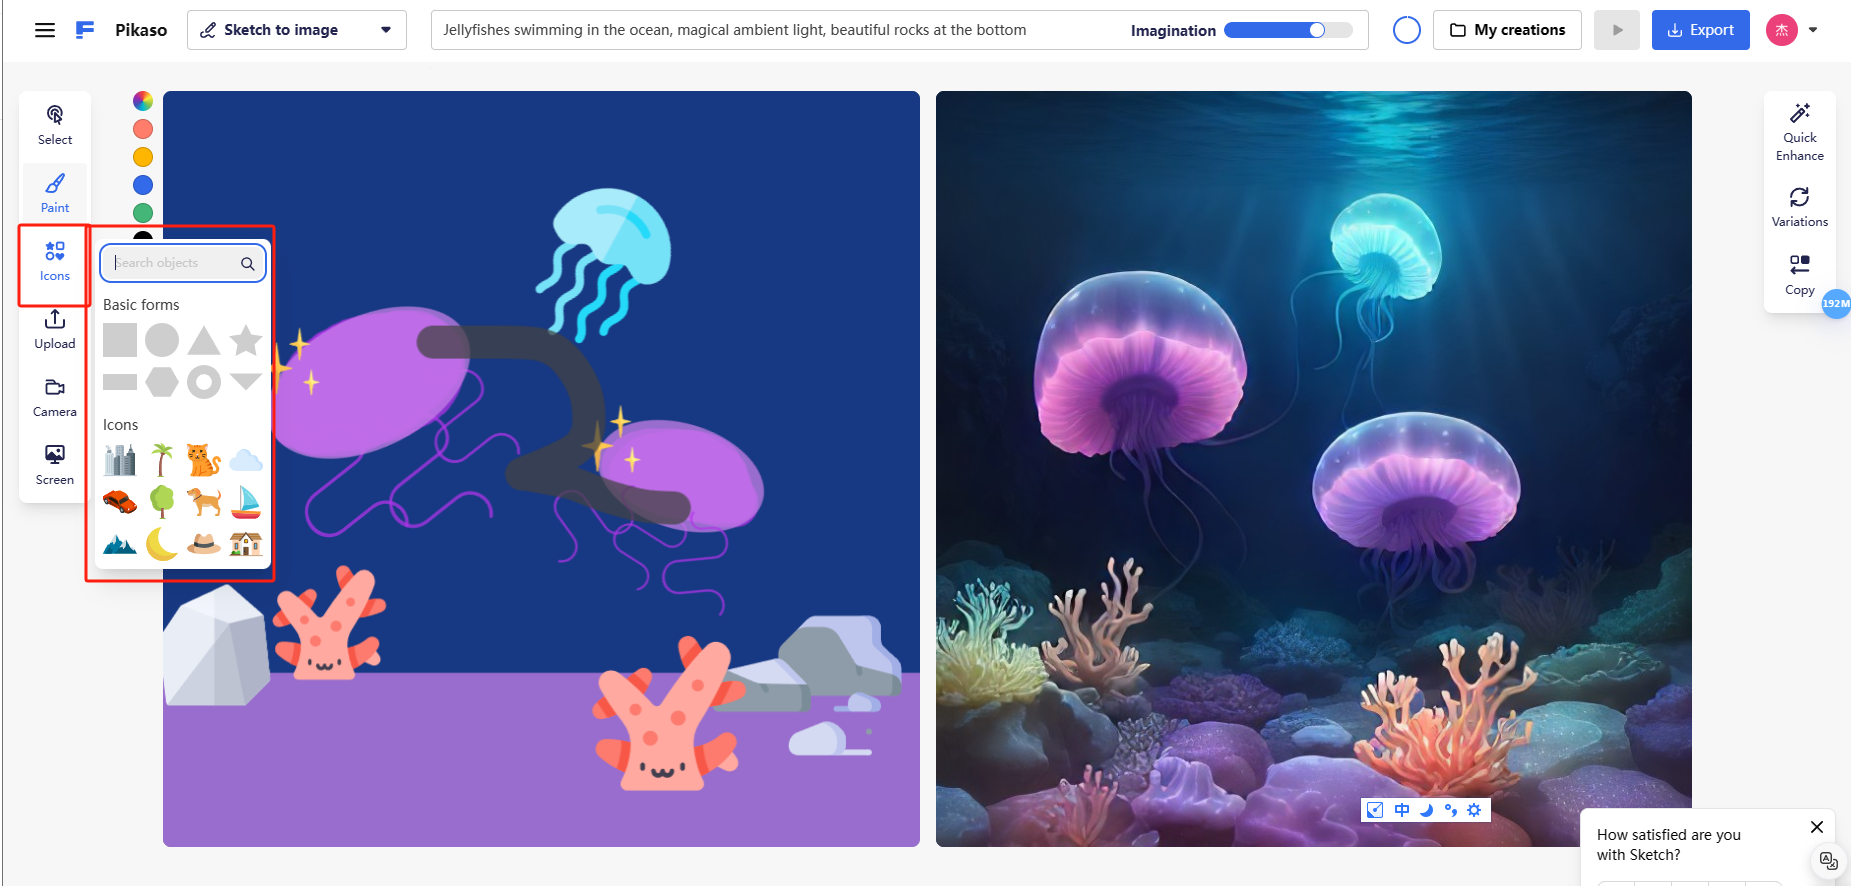Choose the Screen capture tool
Viewport: 1851px width, 886px height.
(x=55, y=465)
